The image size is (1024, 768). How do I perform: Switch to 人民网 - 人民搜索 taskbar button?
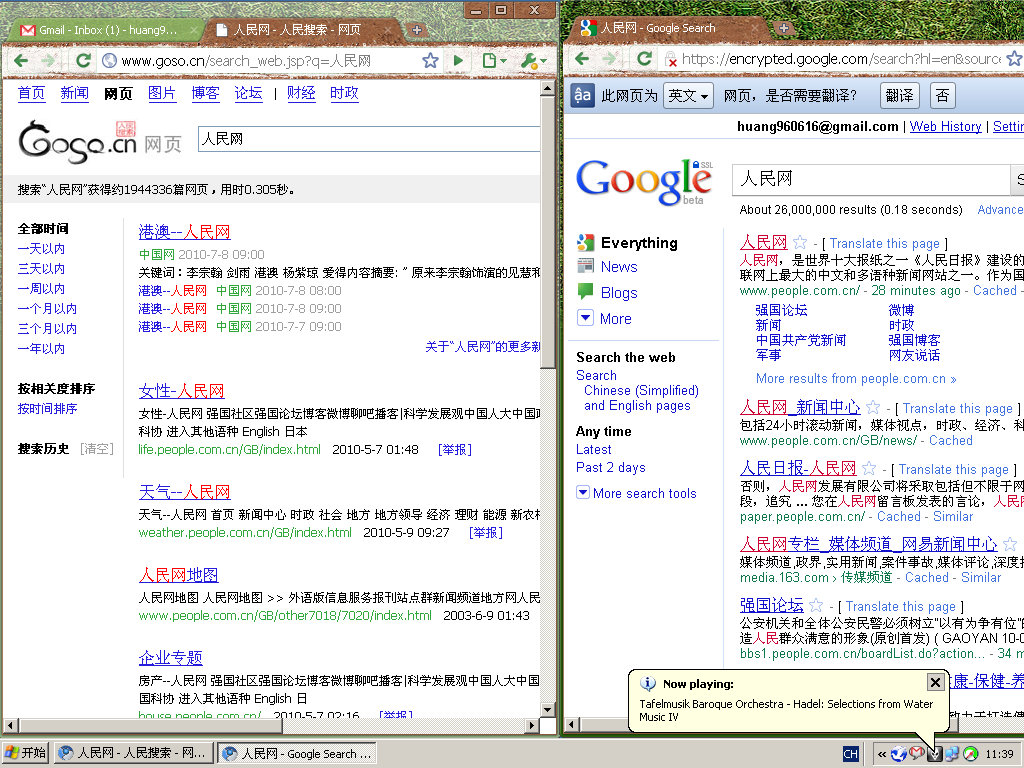tap(134, 753)
